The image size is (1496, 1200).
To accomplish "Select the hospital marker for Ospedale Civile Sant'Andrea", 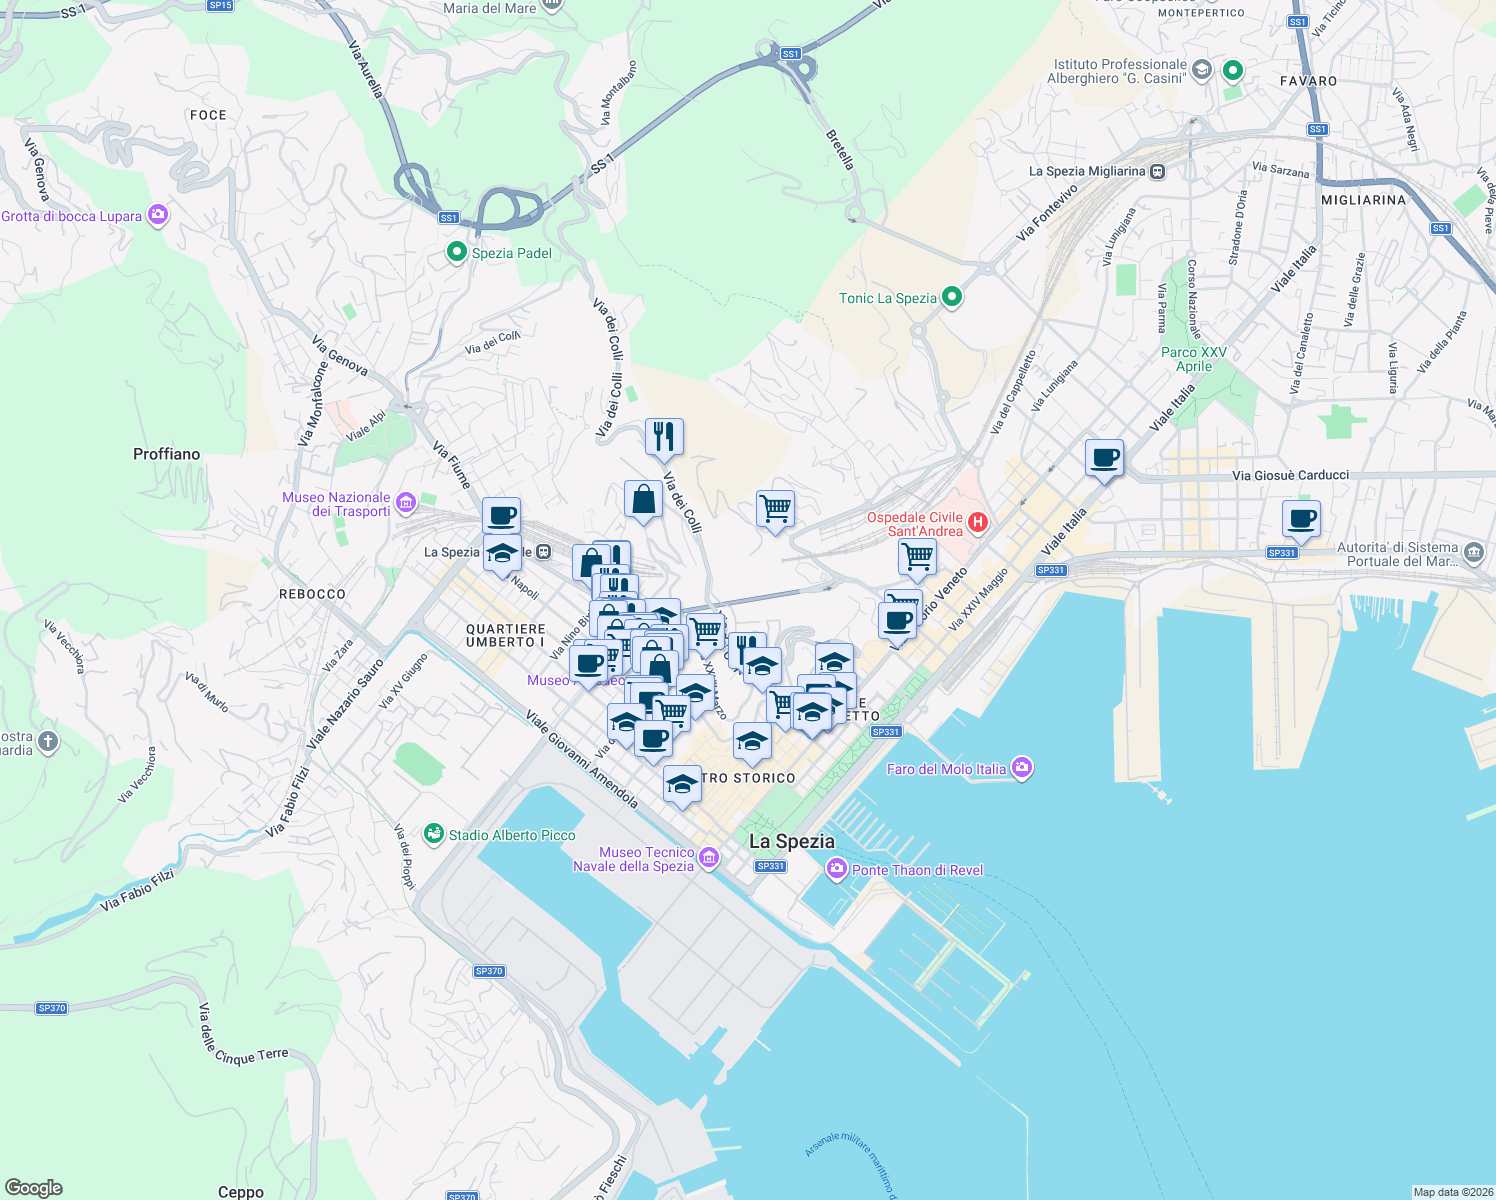I will 976,522.
